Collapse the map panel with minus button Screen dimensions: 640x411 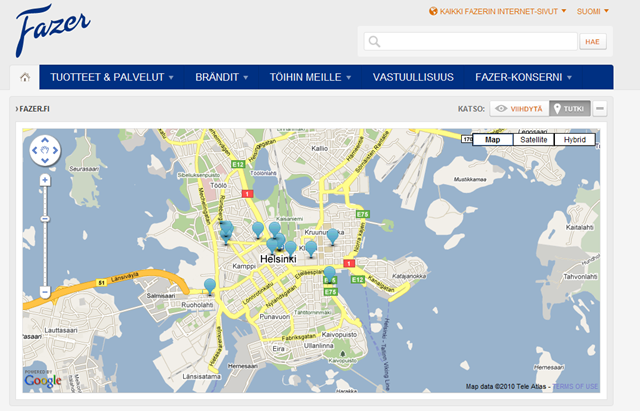(600, 109)
